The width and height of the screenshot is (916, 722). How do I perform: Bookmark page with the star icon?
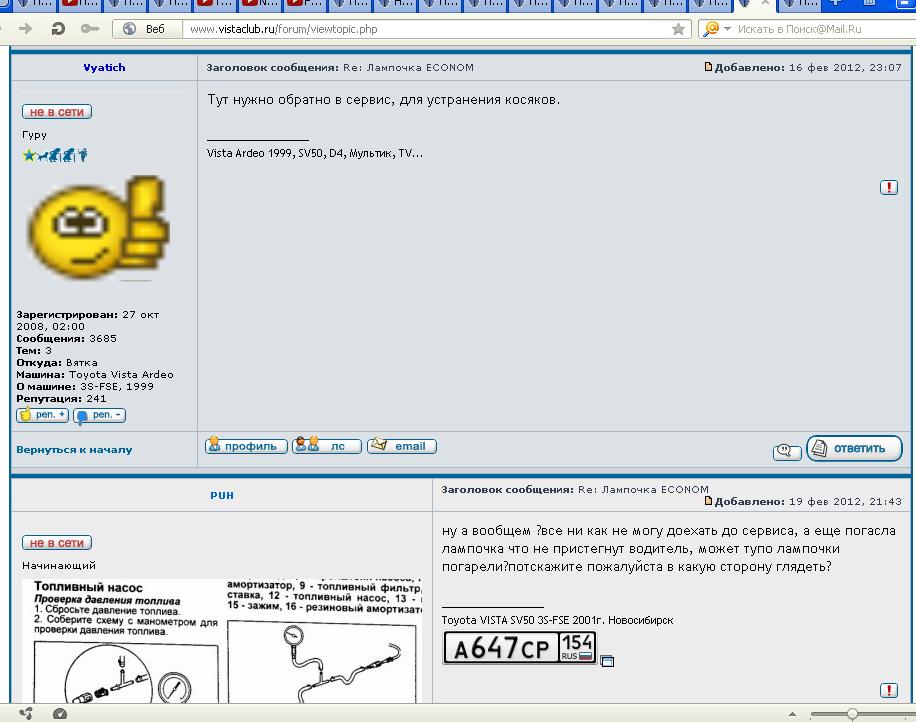click(x=679, y=29)
